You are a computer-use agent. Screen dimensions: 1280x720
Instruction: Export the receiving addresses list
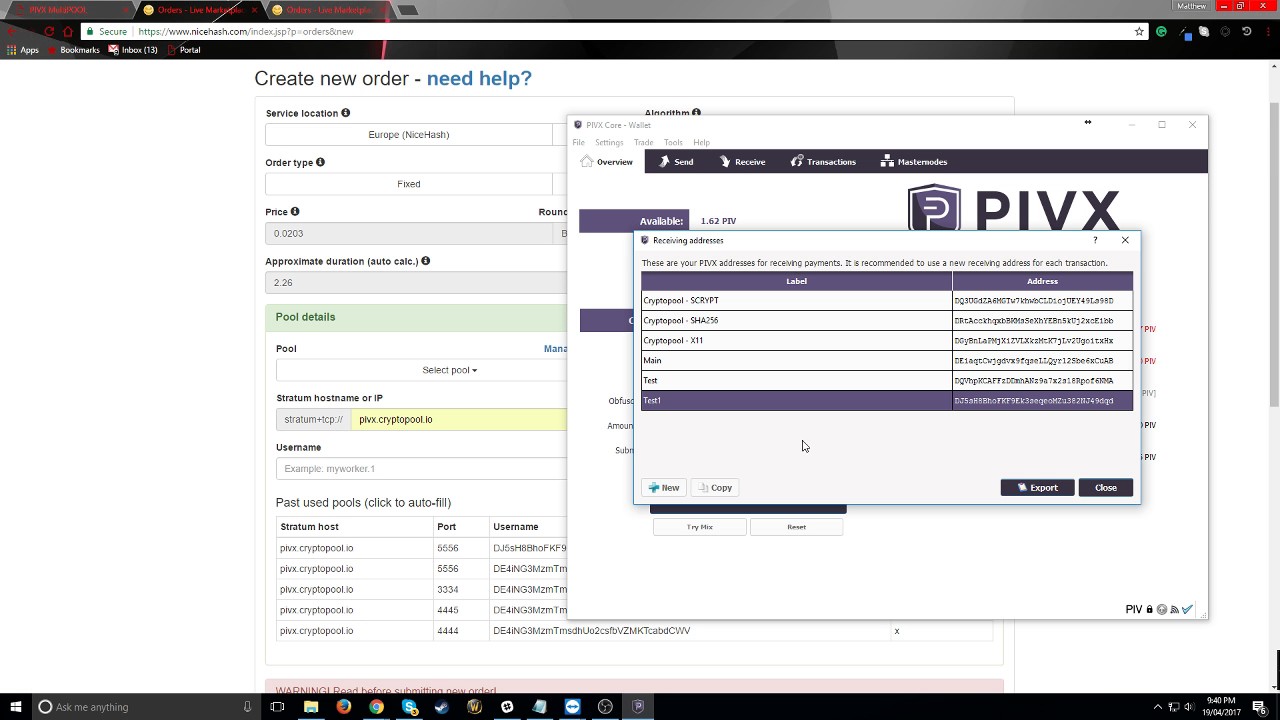click(x=1037, y=488)
